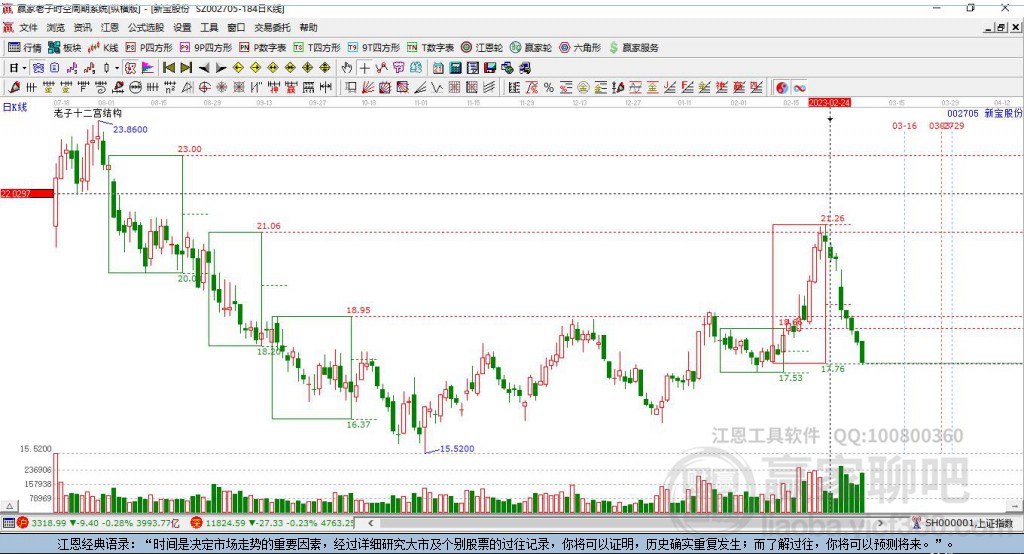Open the 交易委托 menu
The image size is (1024, 554).
click(272, 27)
